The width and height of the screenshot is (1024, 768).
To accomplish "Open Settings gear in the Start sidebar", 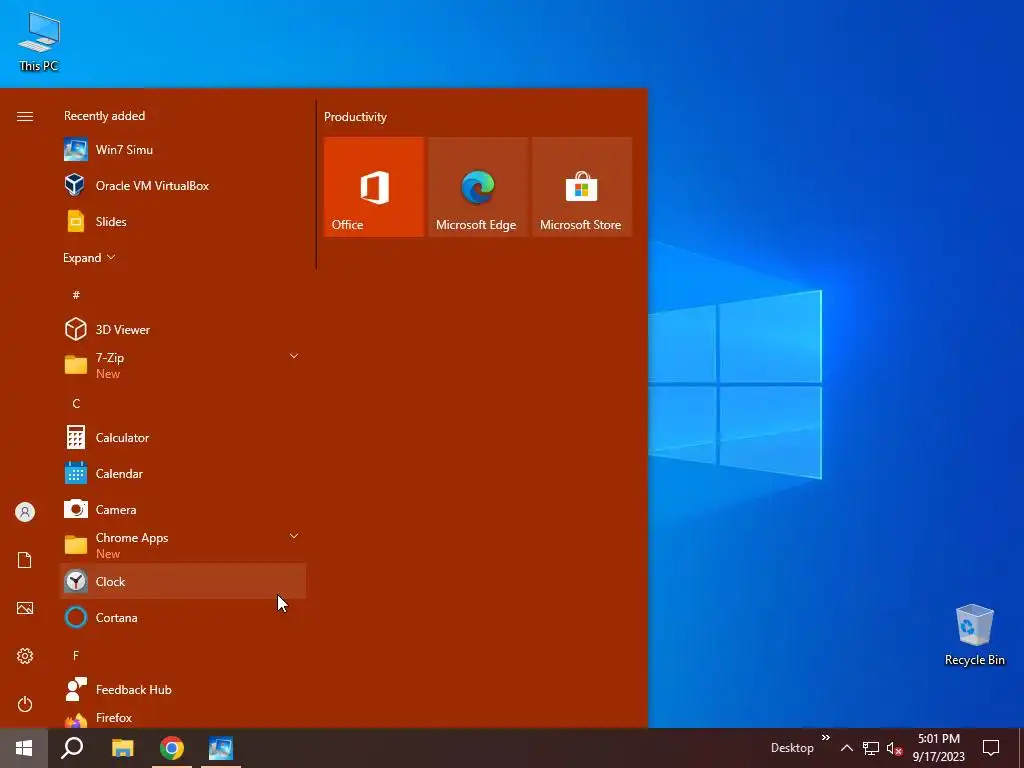I will [x=25, y=656].
